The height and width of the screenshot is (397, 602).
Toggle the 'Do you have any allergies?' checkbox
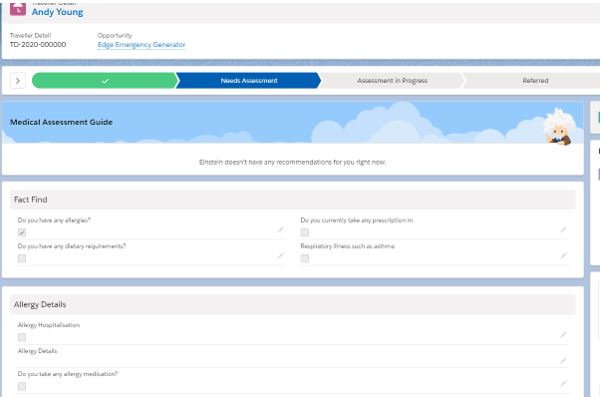point(22,232)
